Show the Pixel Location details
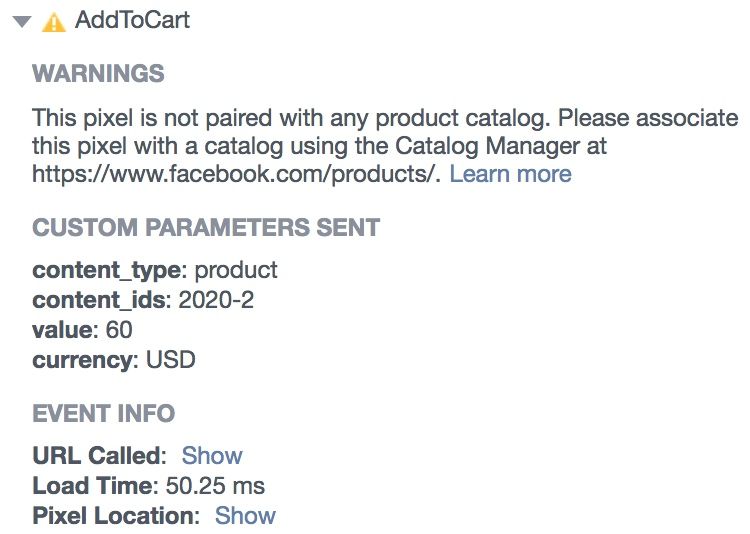 245,515
